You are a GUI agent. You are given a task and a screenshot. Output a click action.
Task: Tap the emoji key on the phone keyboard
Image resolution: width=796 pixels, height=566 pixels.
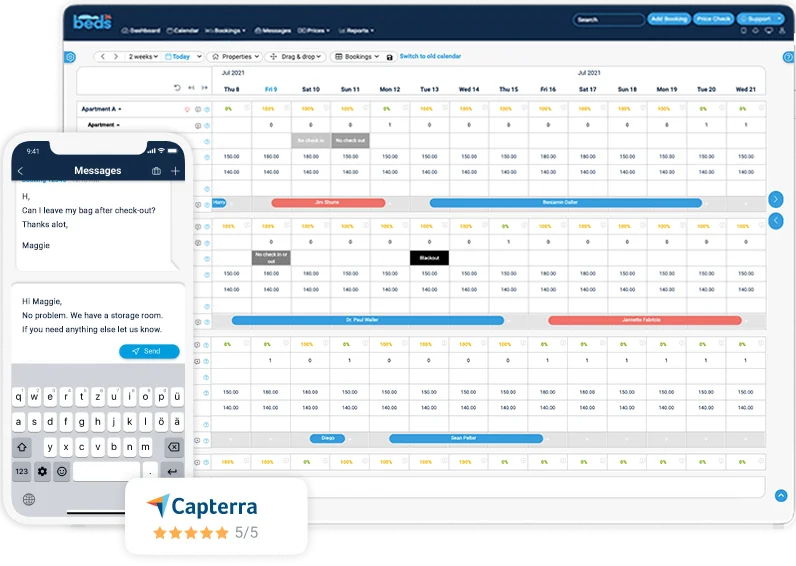pos(62,472)
